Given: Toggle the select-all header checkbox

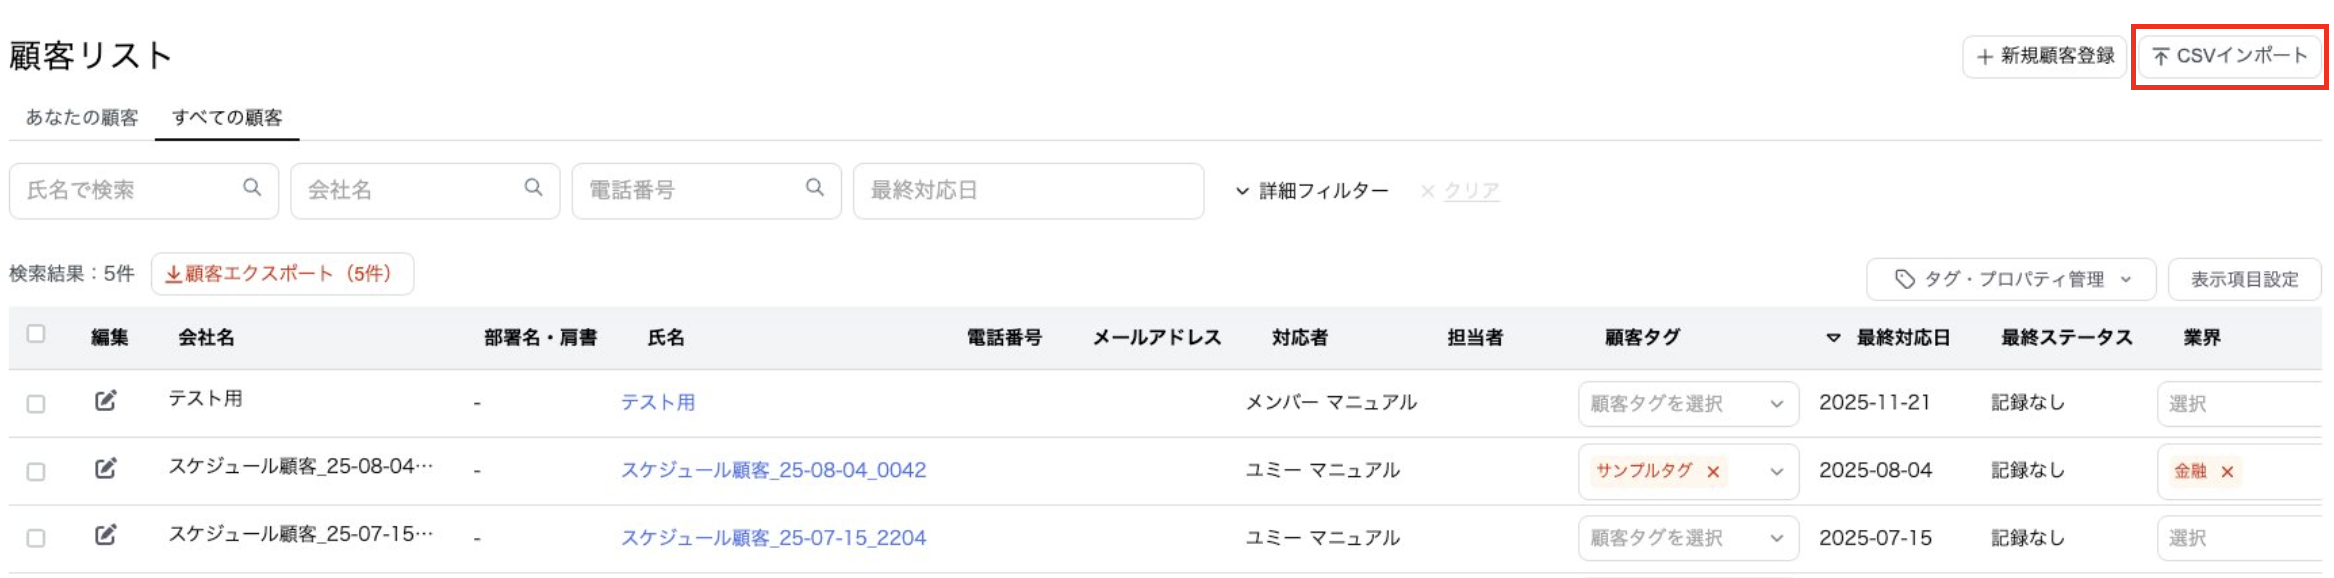Looking at the screenshot, I should tap(36, 334).
